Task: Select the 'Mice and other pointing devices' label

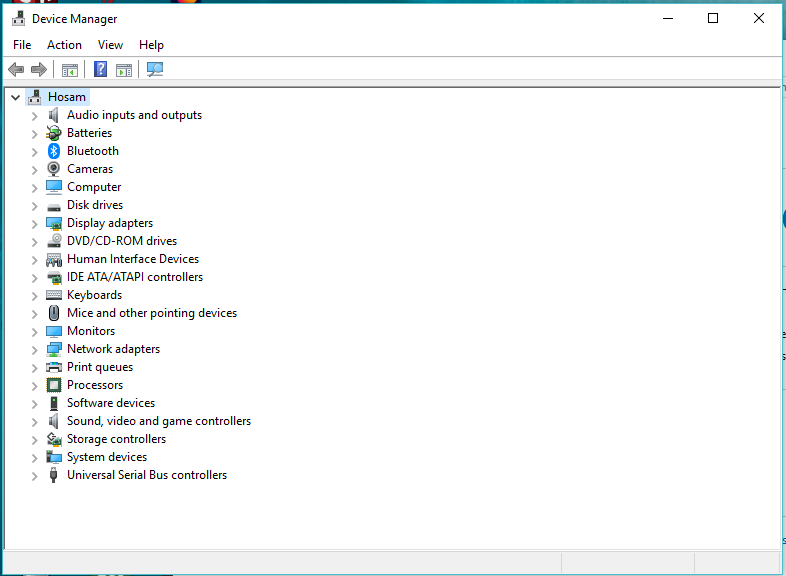Action: point(152,313)
